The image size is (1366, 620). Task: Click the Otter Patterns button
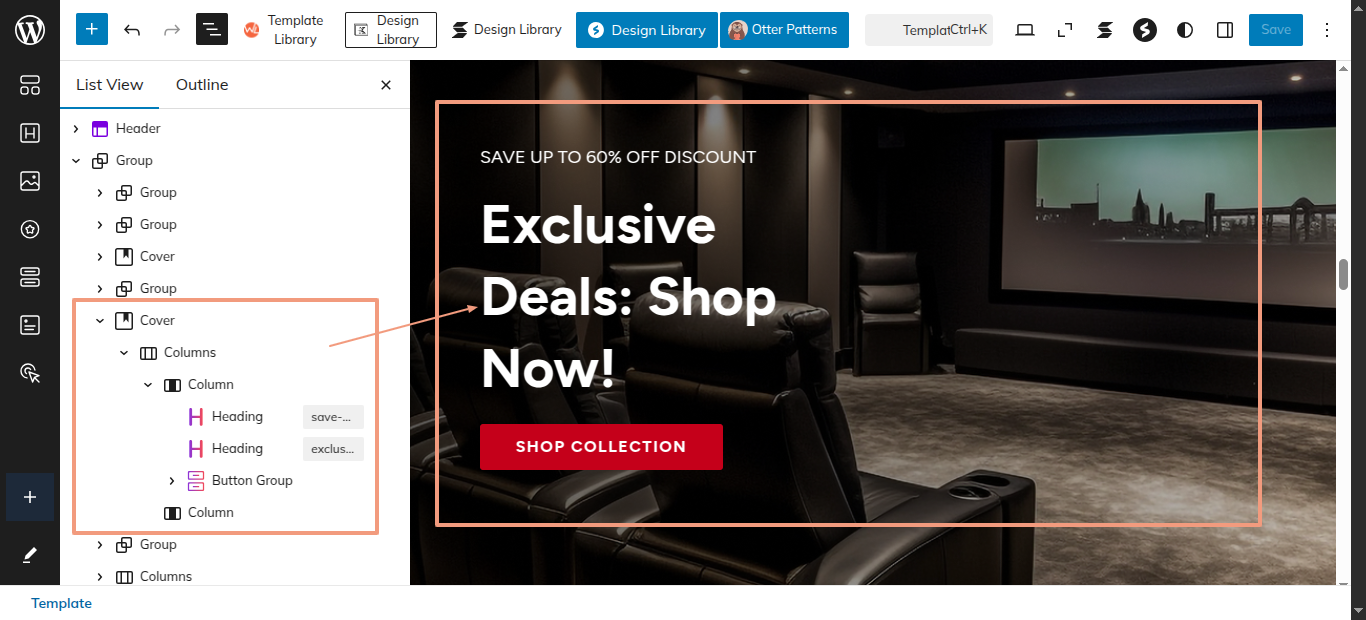pyautogui.click(x=784, y=30)
